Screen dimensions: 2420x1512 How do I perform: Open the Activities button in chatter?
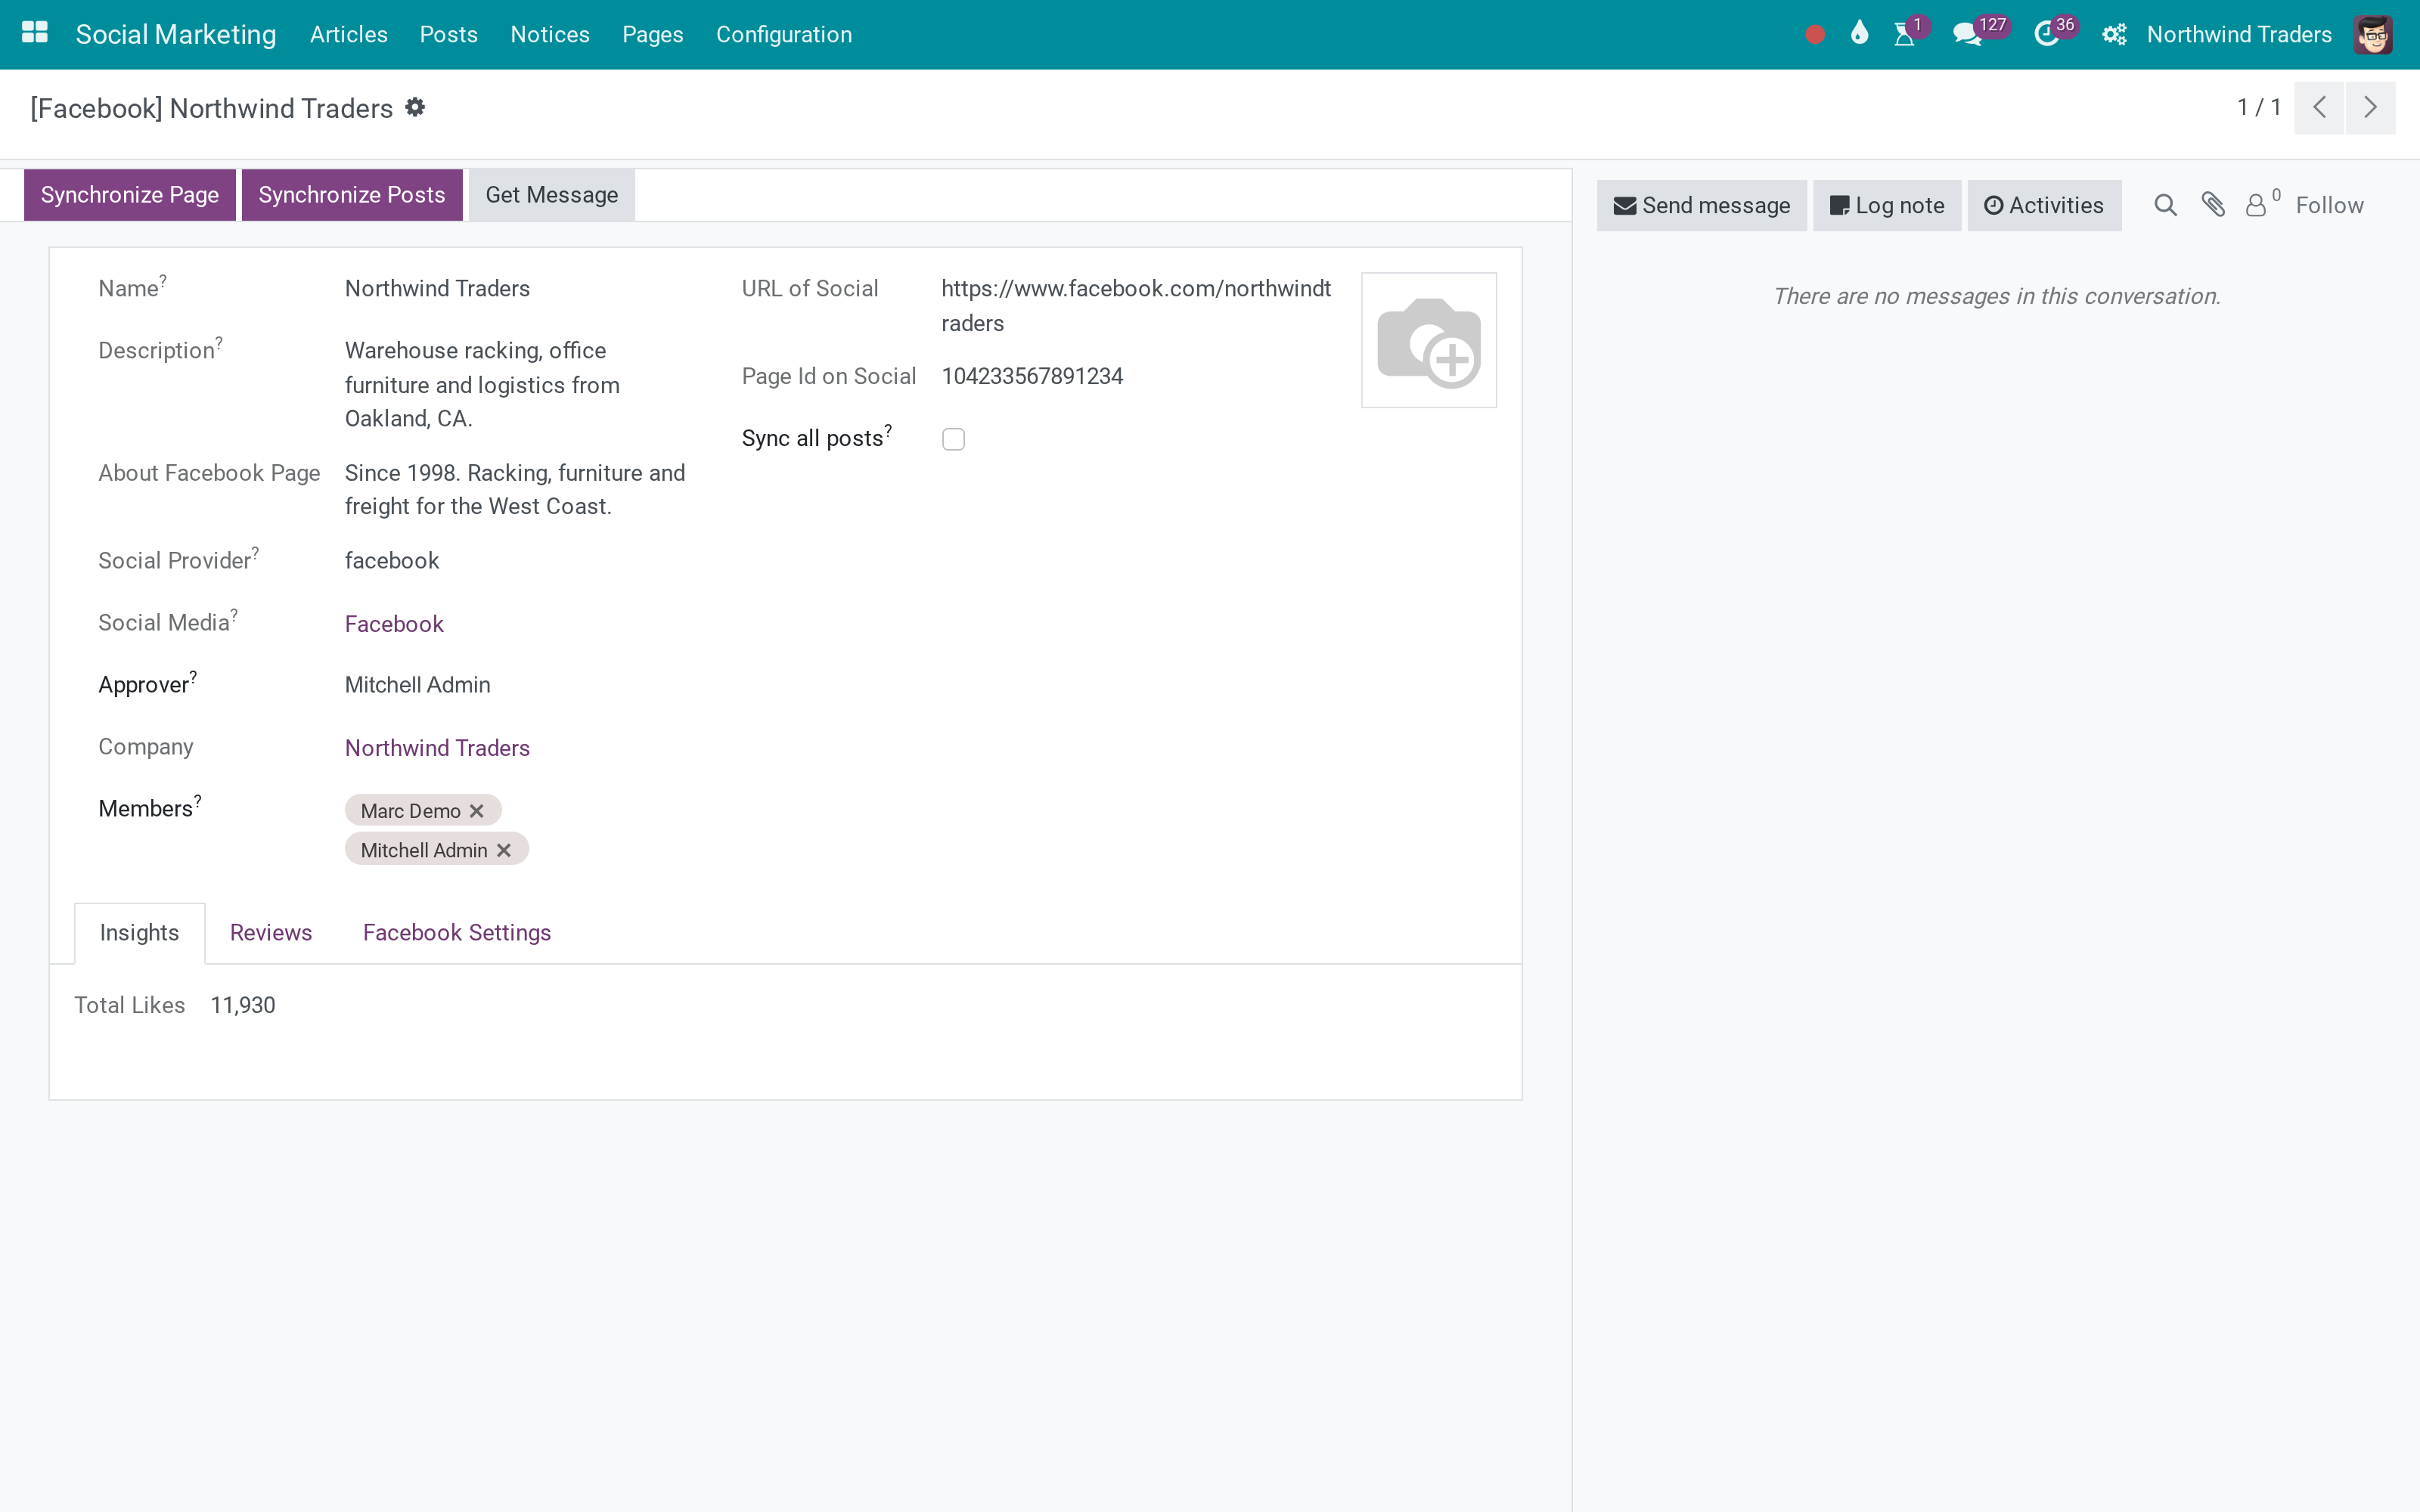2044,205
